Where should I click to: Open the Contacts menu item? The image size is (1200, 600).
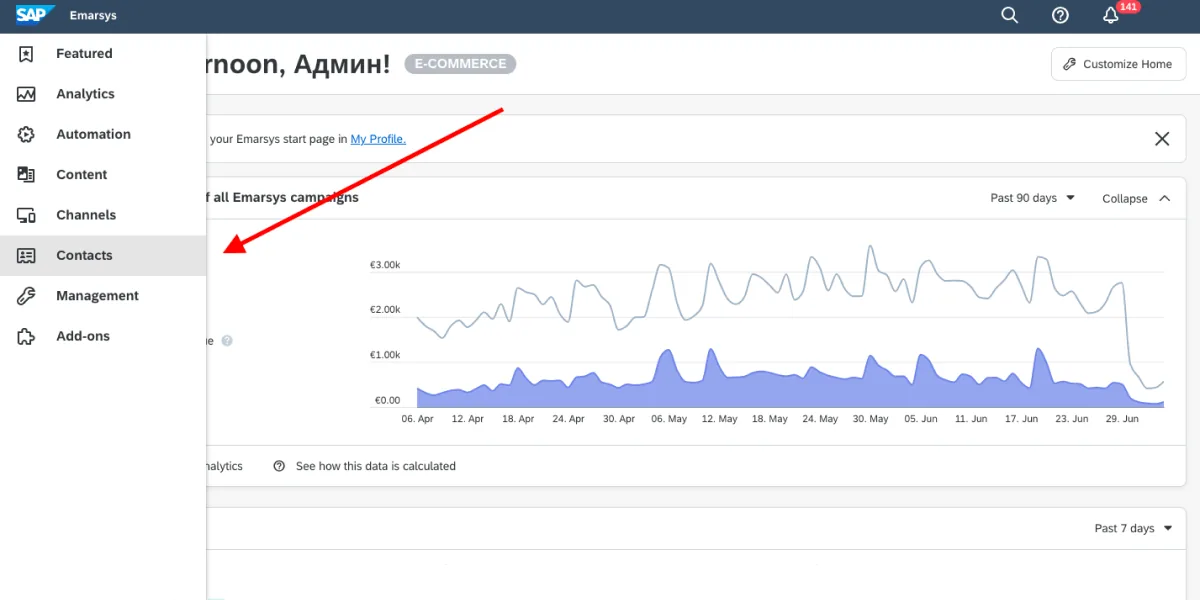click(x=103, y=256)
